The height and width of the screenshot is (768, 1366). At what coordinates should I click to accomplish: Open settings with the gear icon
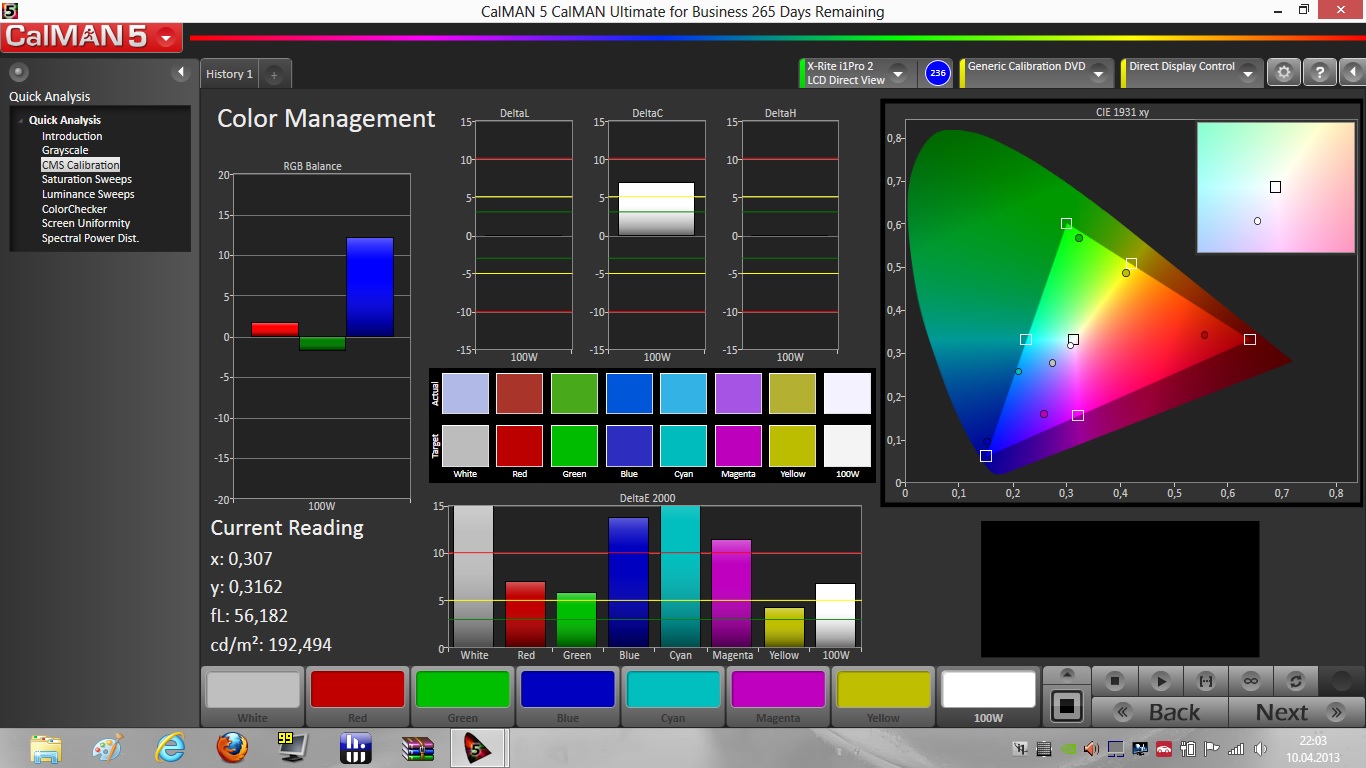tap(1284, 73)
